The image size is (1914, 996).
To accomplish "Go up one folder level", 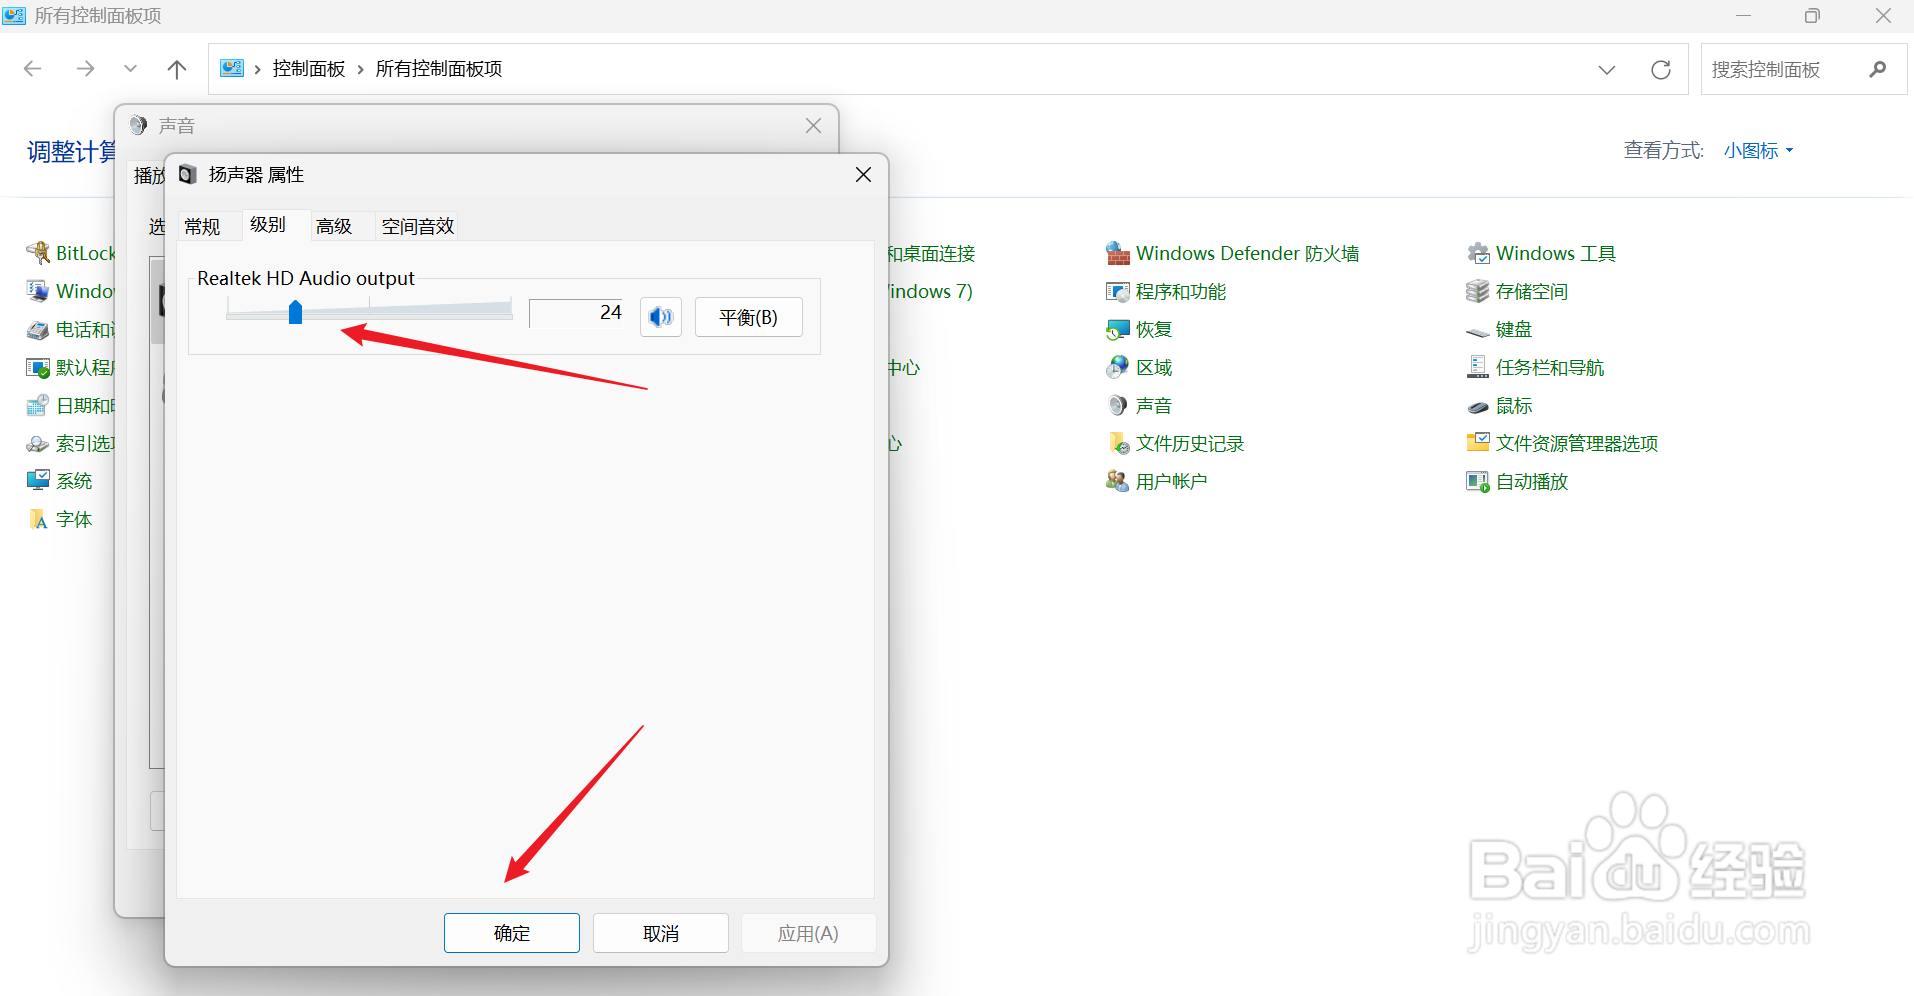I will (177, 69).
